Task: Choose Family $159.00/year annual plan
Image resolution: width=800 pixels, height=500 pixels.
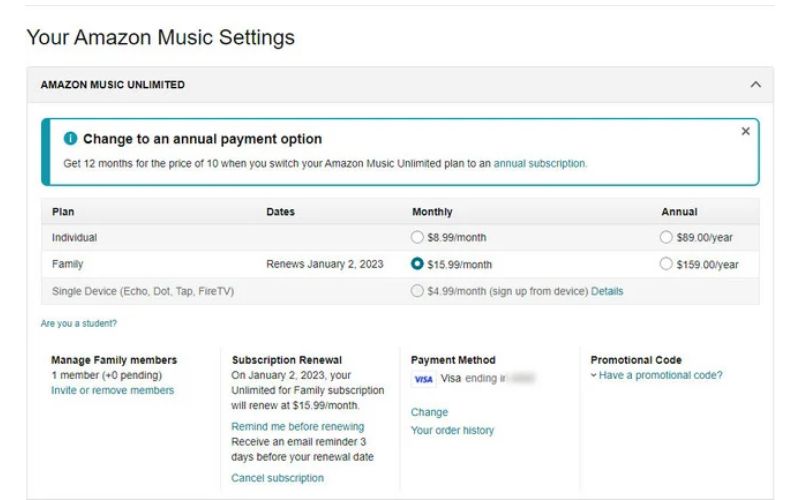Action: [666, 265]
